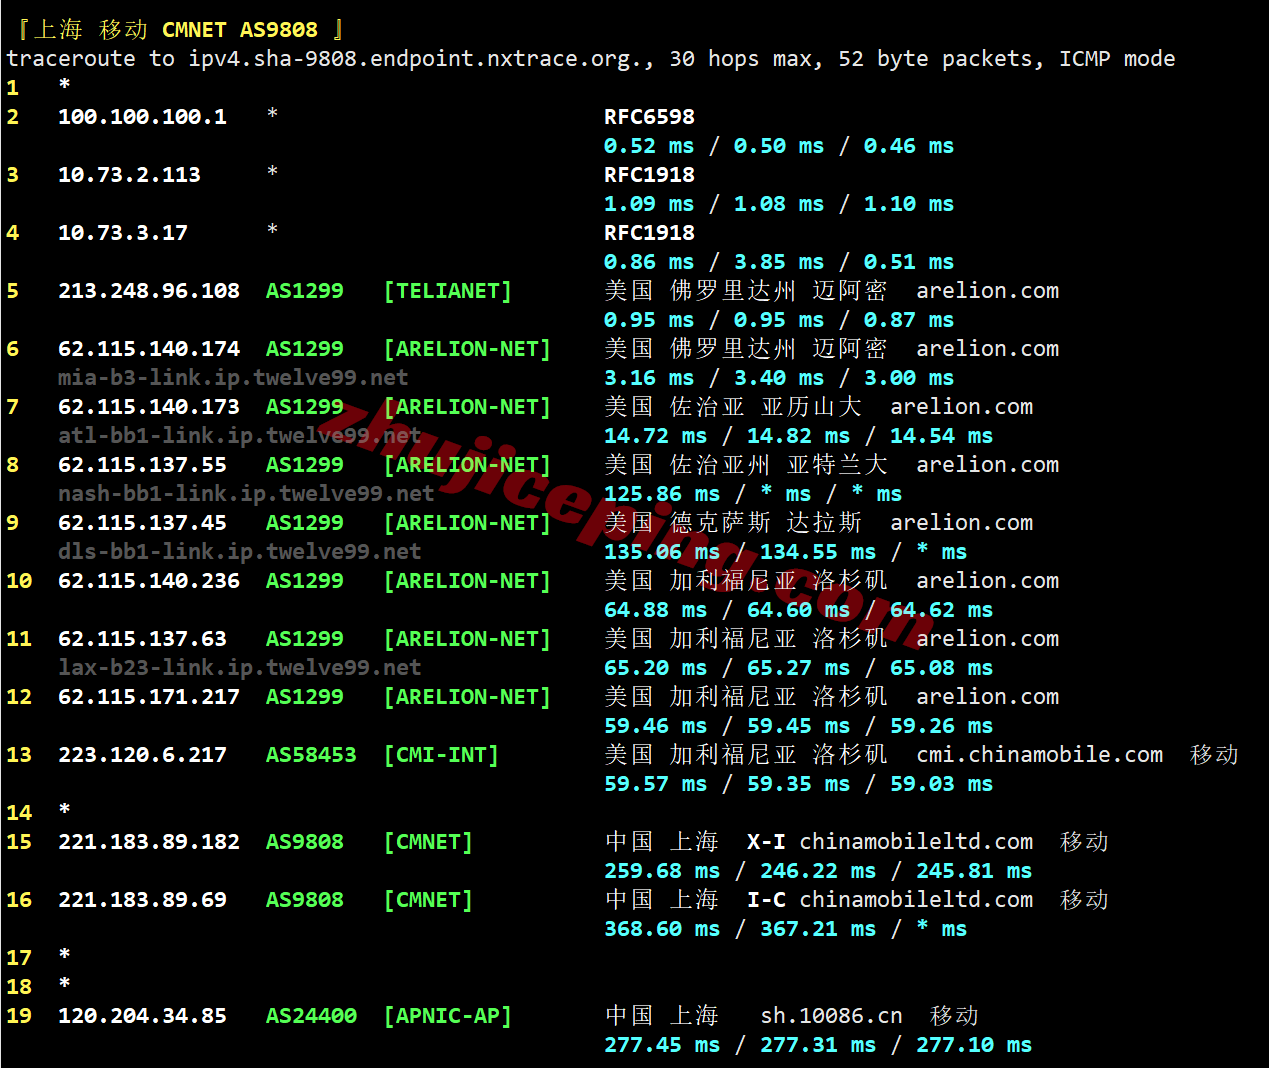1269x1068 pixels.
Task: Select IP 62.115.137.45
Action: point(142,523)
